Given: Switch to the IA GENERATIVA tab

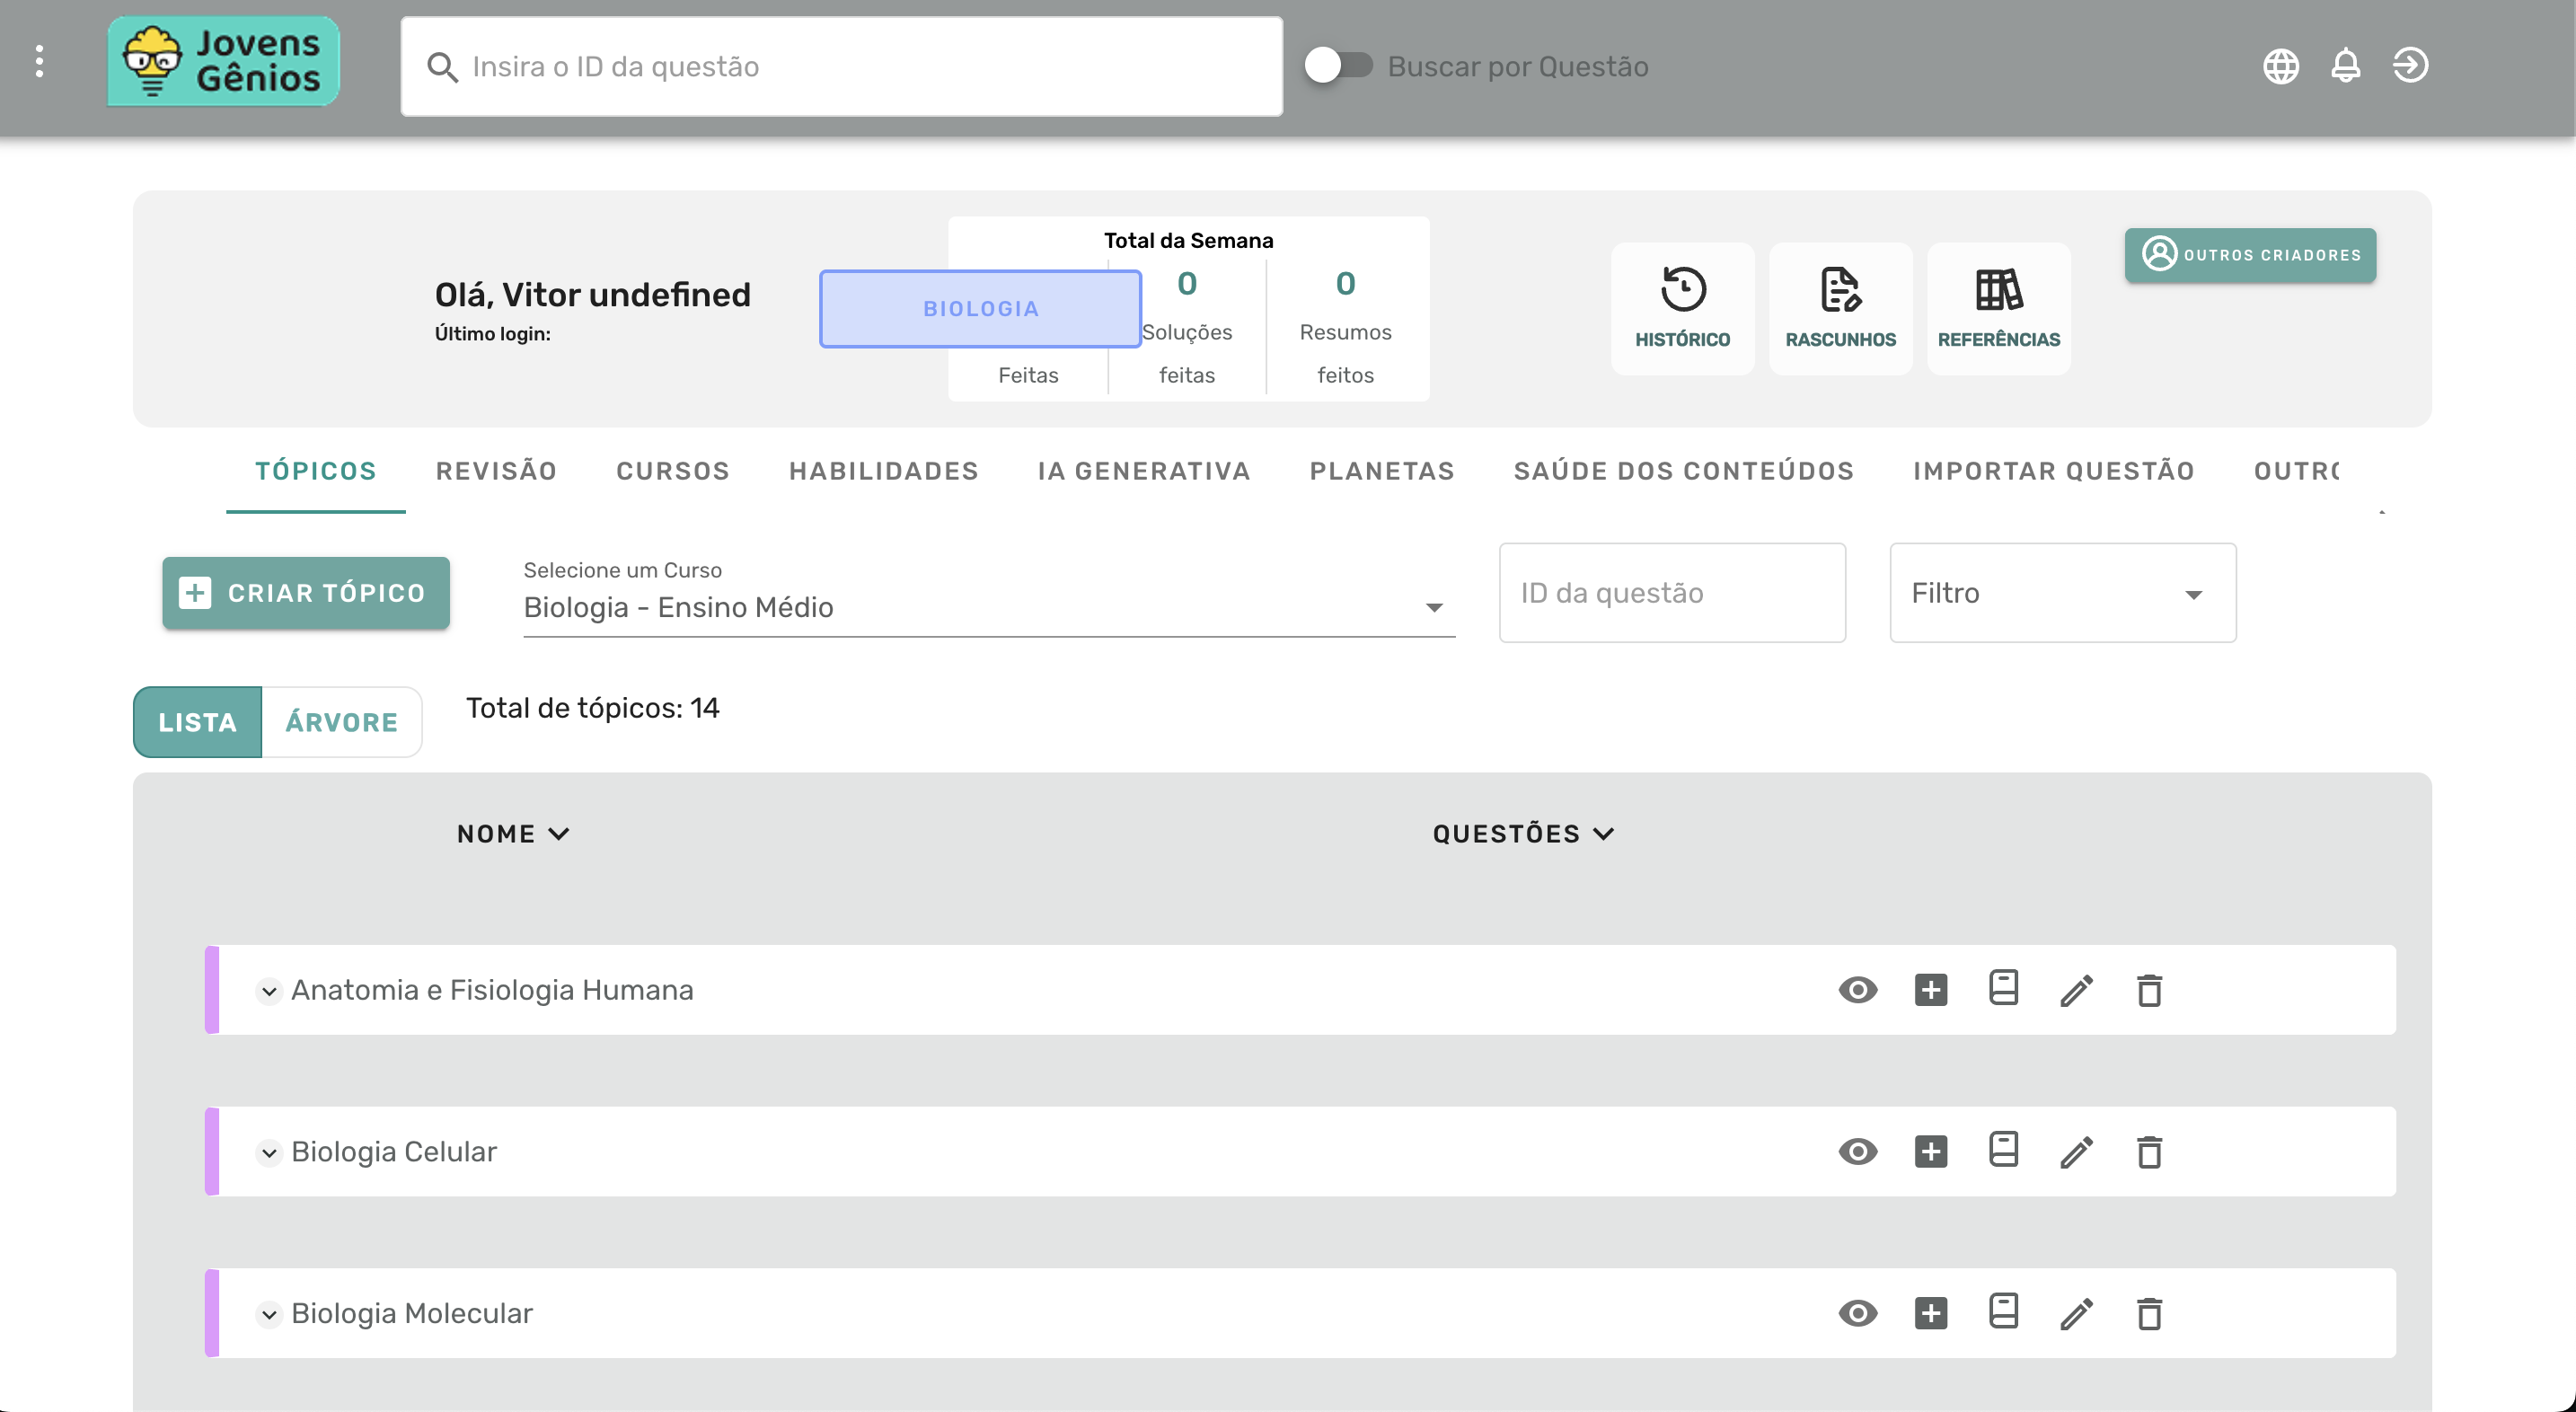Looking at the screenshot, I should pos(1144,471).
